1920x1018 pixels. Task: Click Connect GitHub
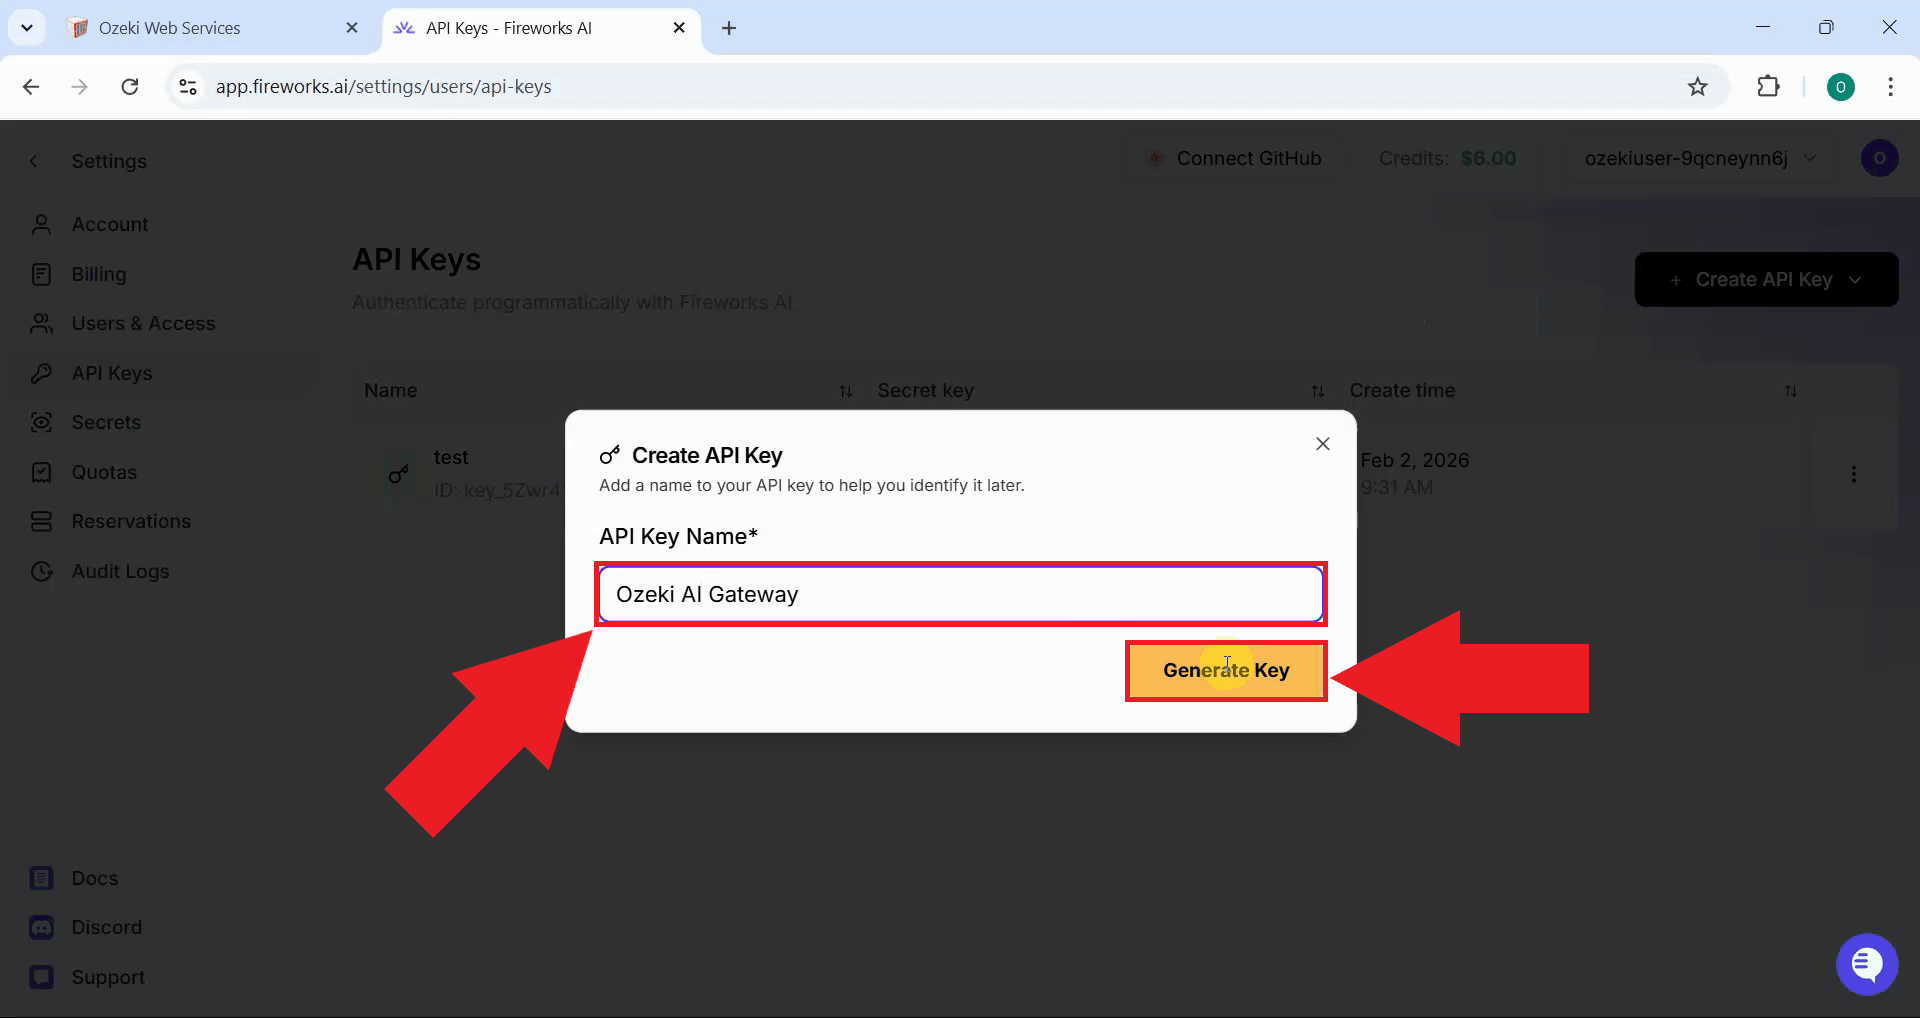coord(1236,158)
